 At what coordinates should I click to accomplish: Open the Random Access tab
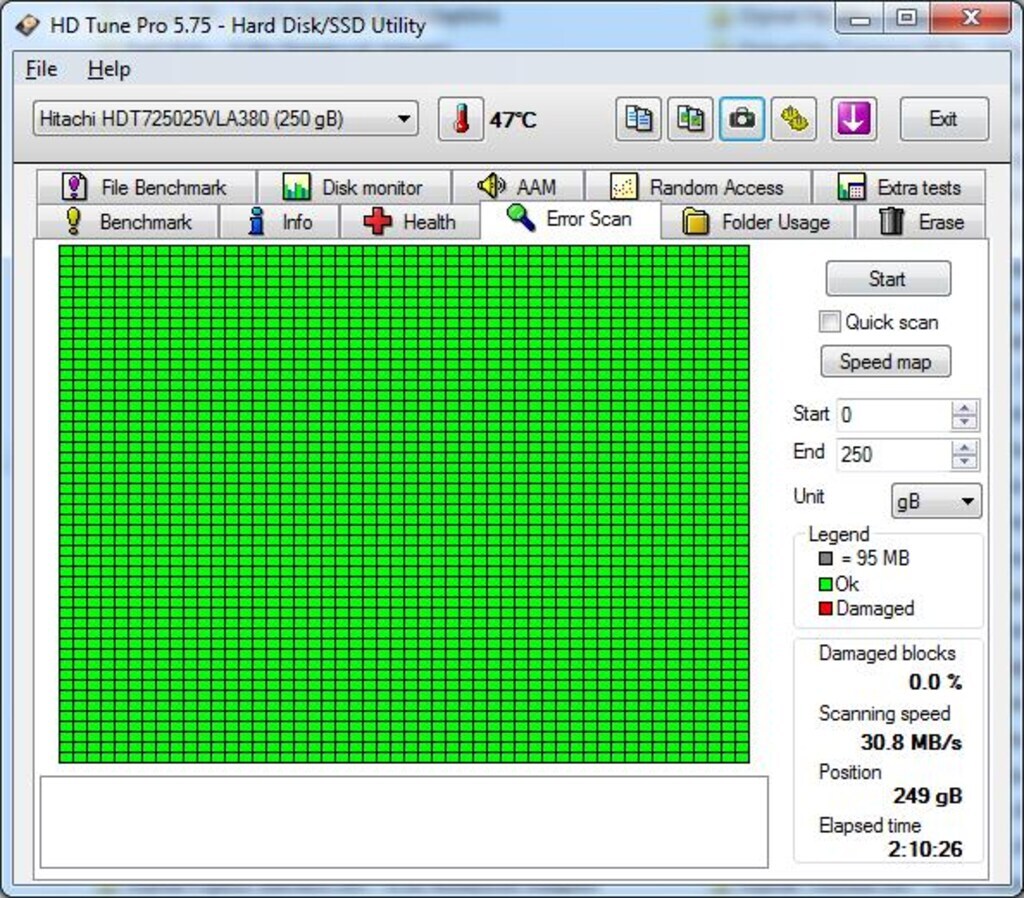[x=698, y=187]
